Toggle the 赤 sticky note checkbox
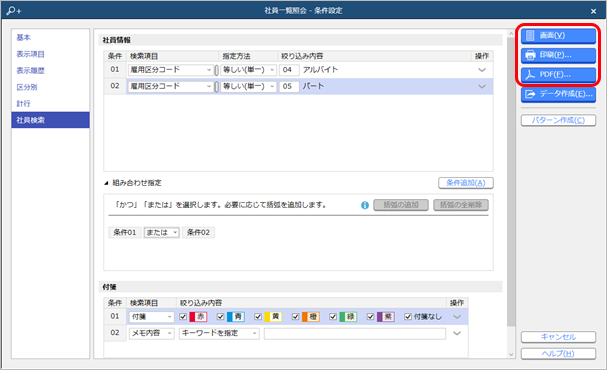The width and height of the screenshot is (607, 370). click(x=183, y=317)
